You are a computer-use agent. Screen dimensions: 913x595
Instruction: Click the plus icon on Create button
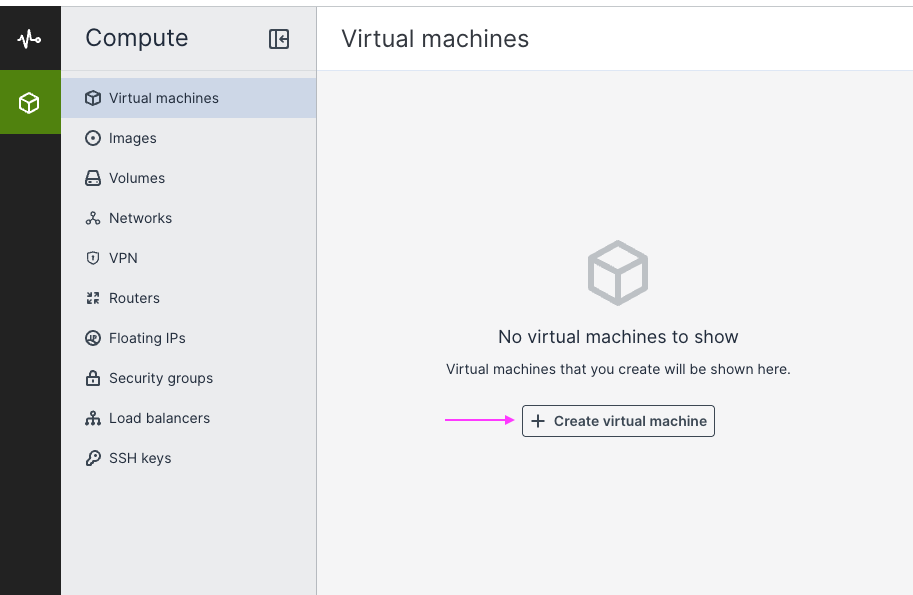click(538, 421)
